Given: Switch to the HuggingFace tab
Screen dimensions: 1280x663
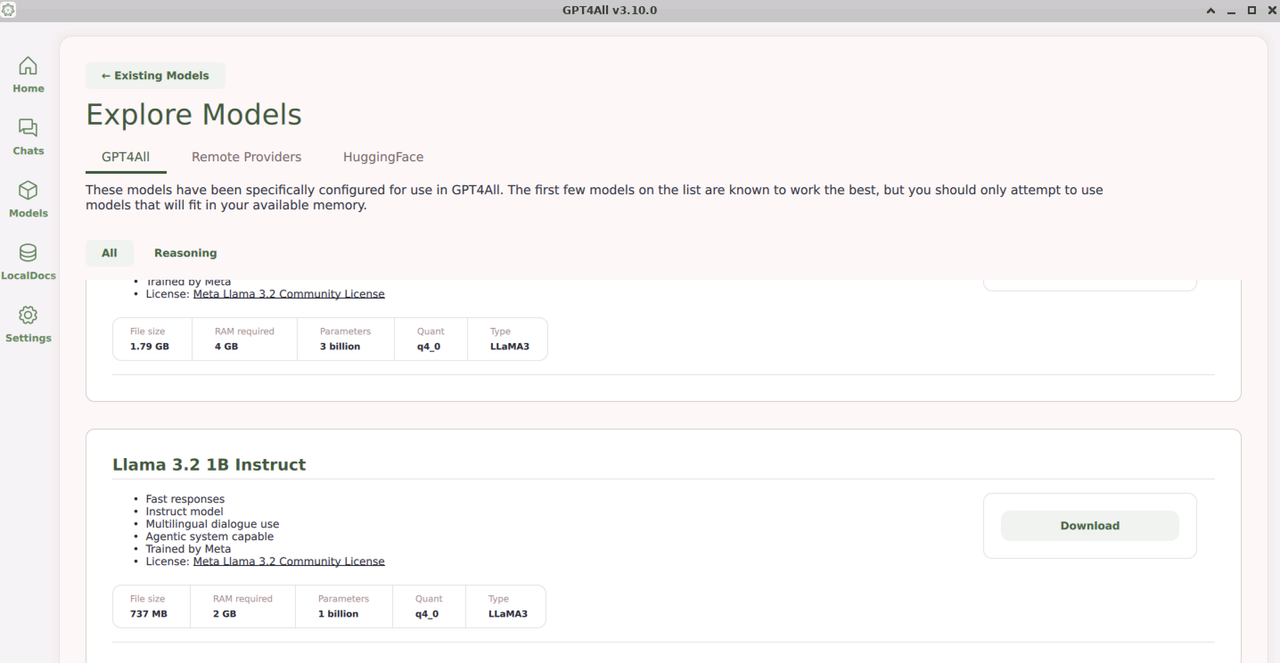Looking at the screenshot, I should (x=383, y=157).
